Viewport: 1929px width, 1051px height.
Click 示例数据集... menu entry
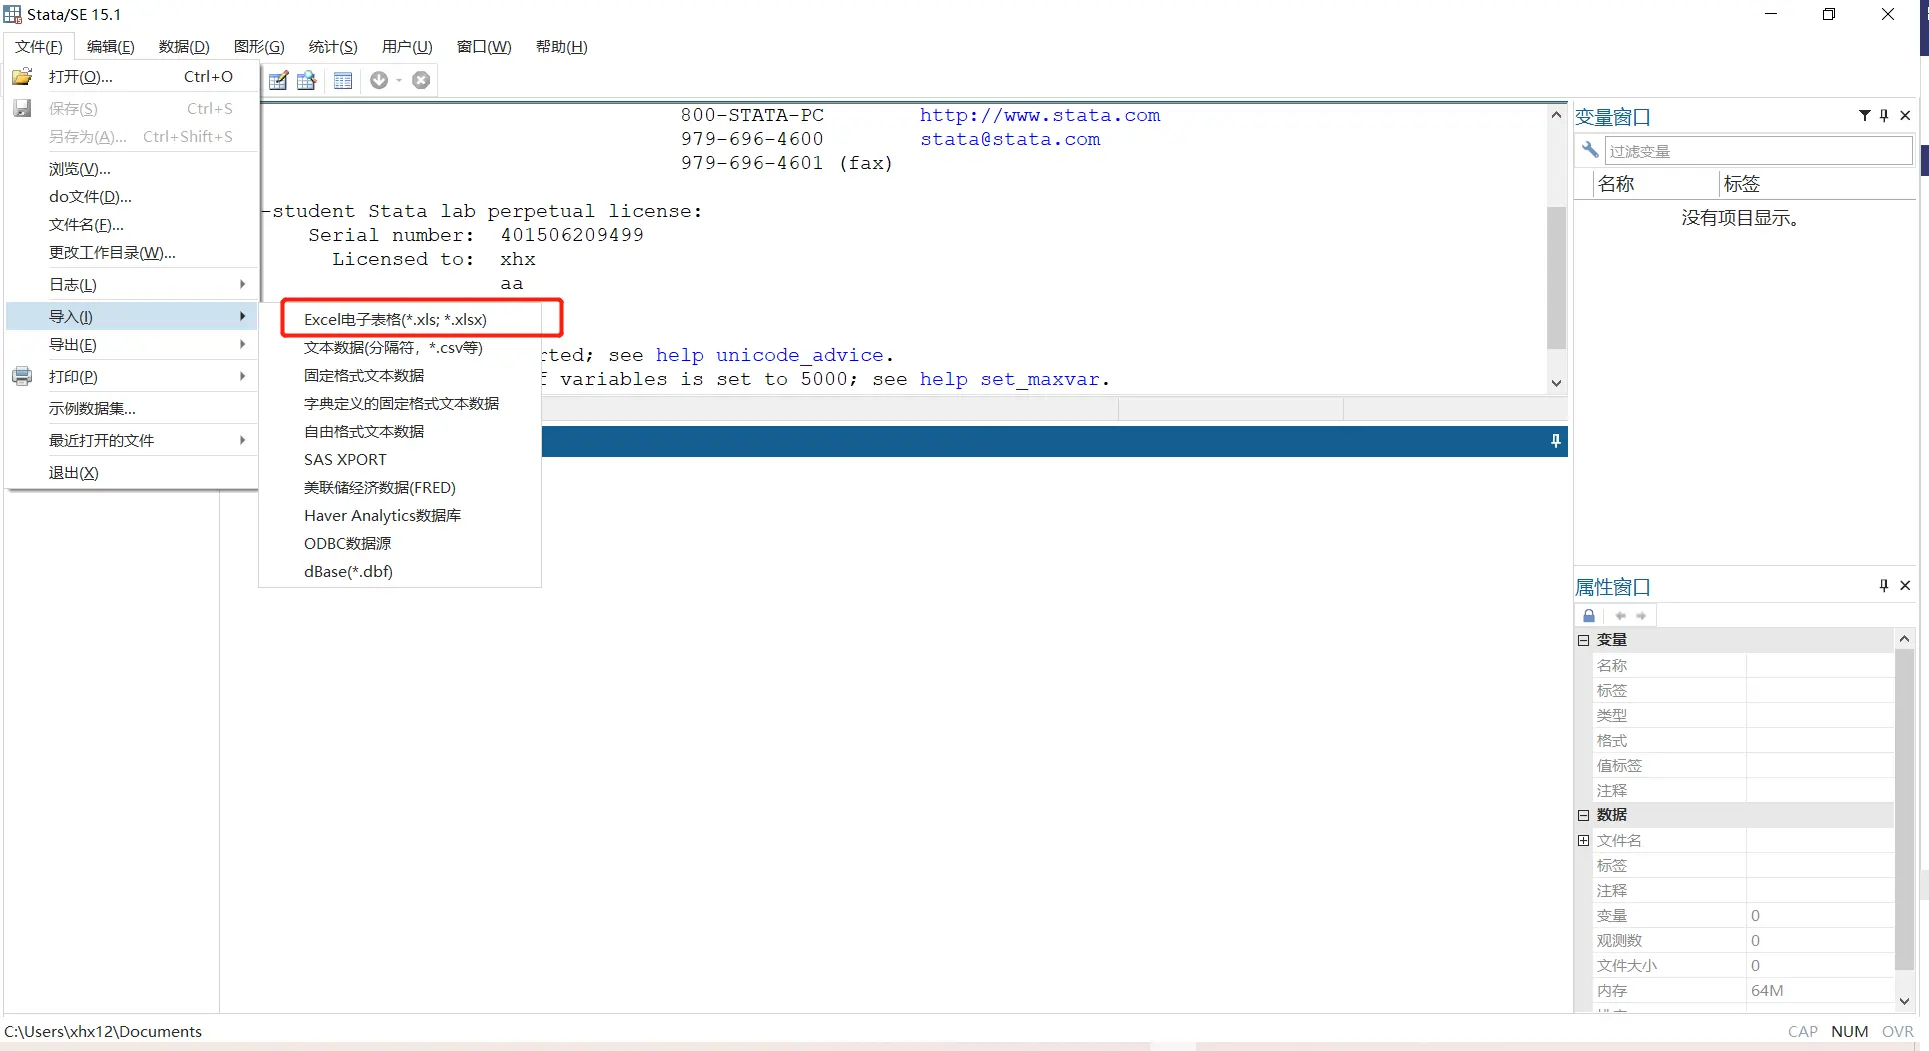tap(132, 409)
